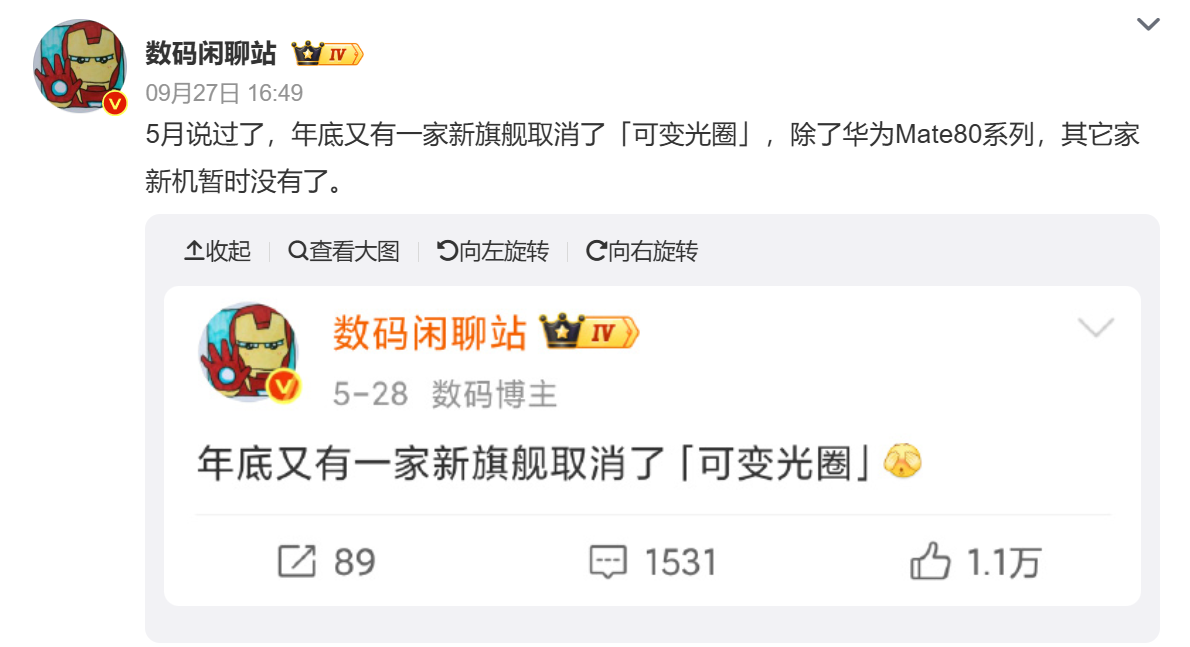Open the 数码闲聊站 profile name link

coord(211,53)
